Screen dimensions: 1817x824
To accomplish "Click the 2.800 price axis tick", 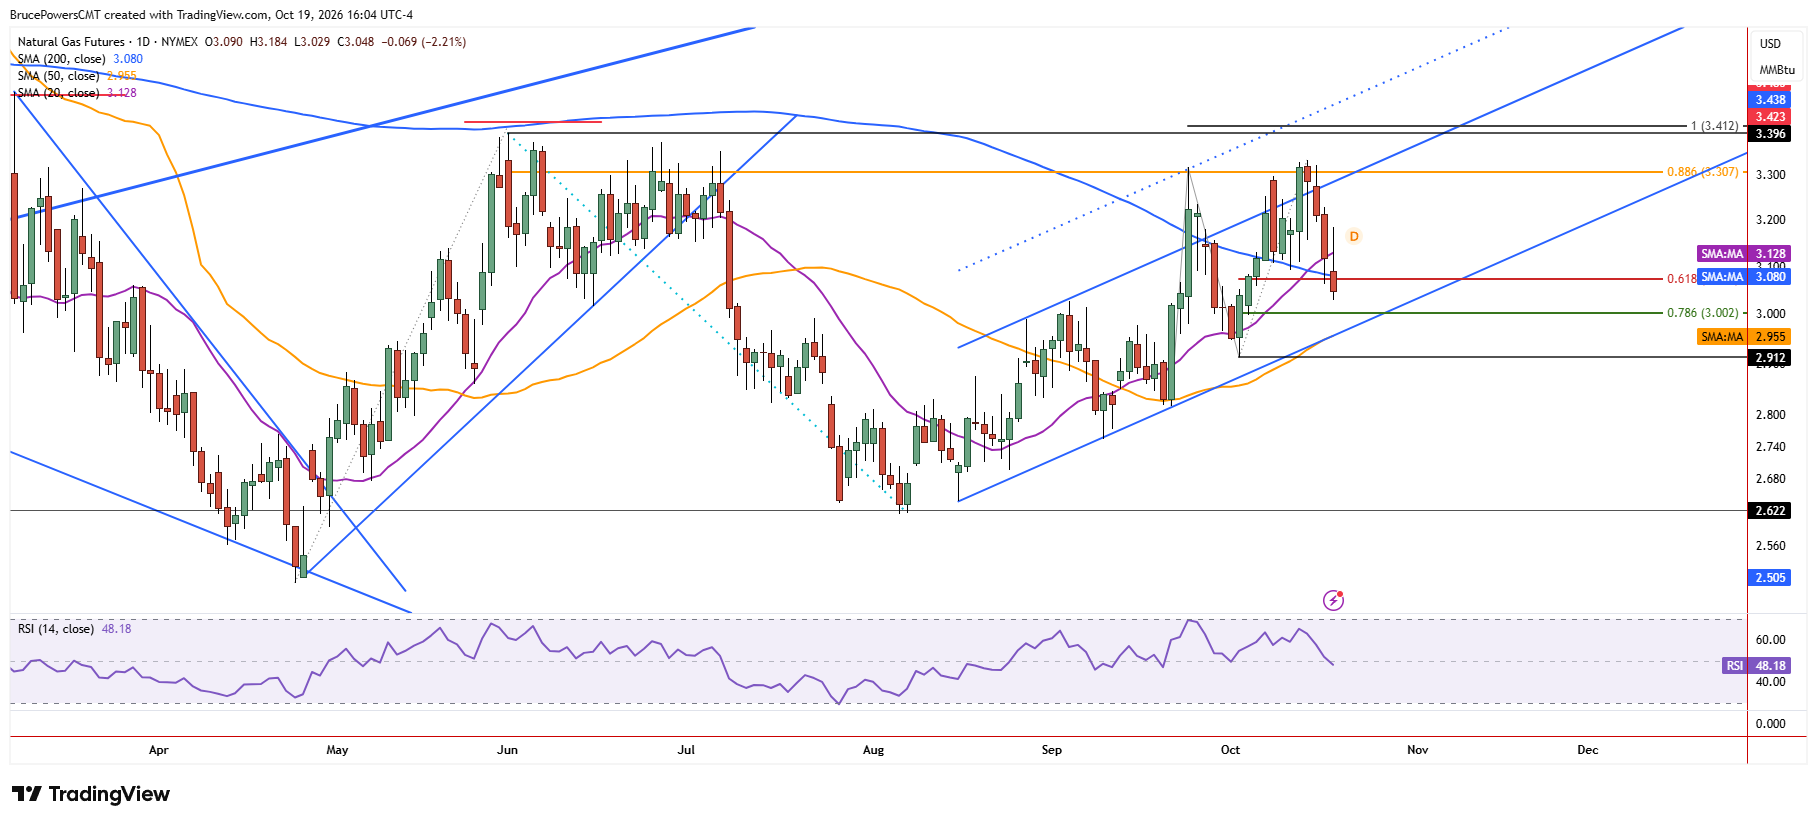I will click(1770, 414).
